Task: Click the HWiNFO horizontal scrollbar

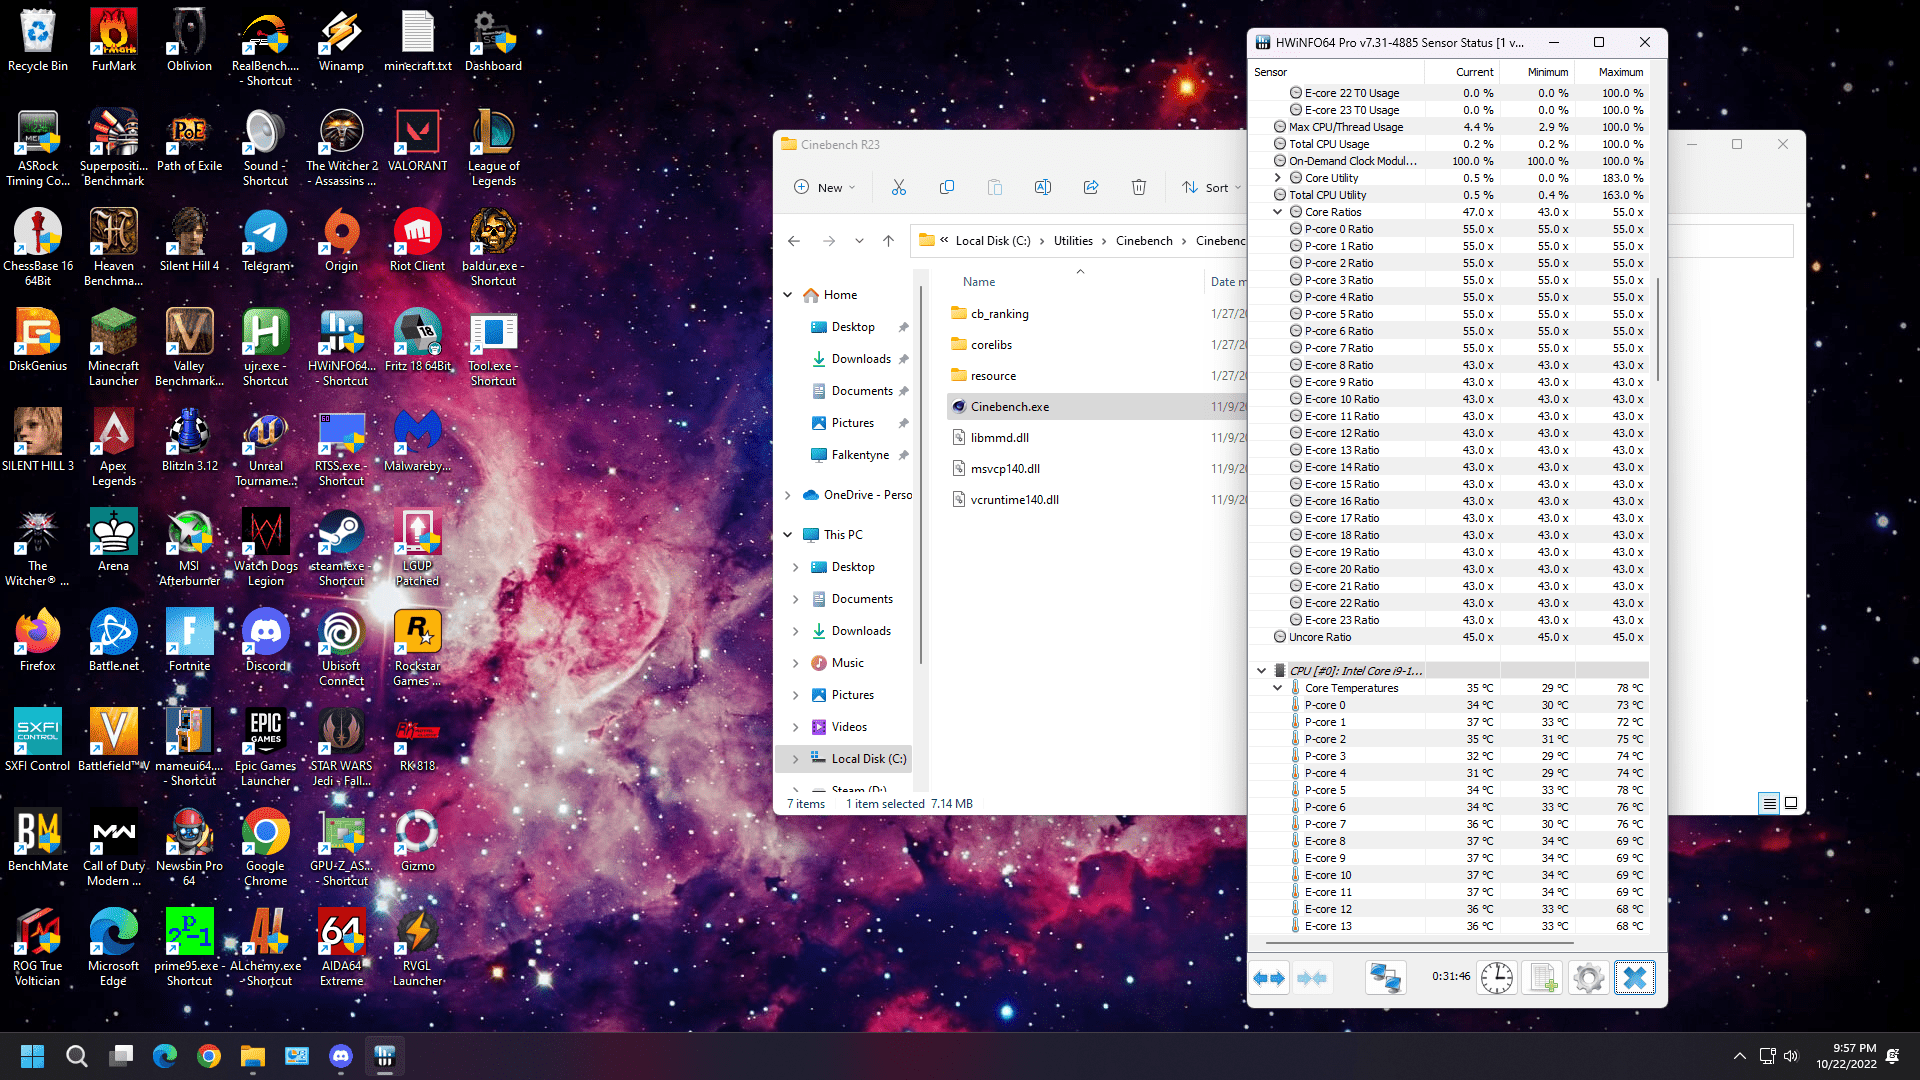Action: [x=1420, y=942]
